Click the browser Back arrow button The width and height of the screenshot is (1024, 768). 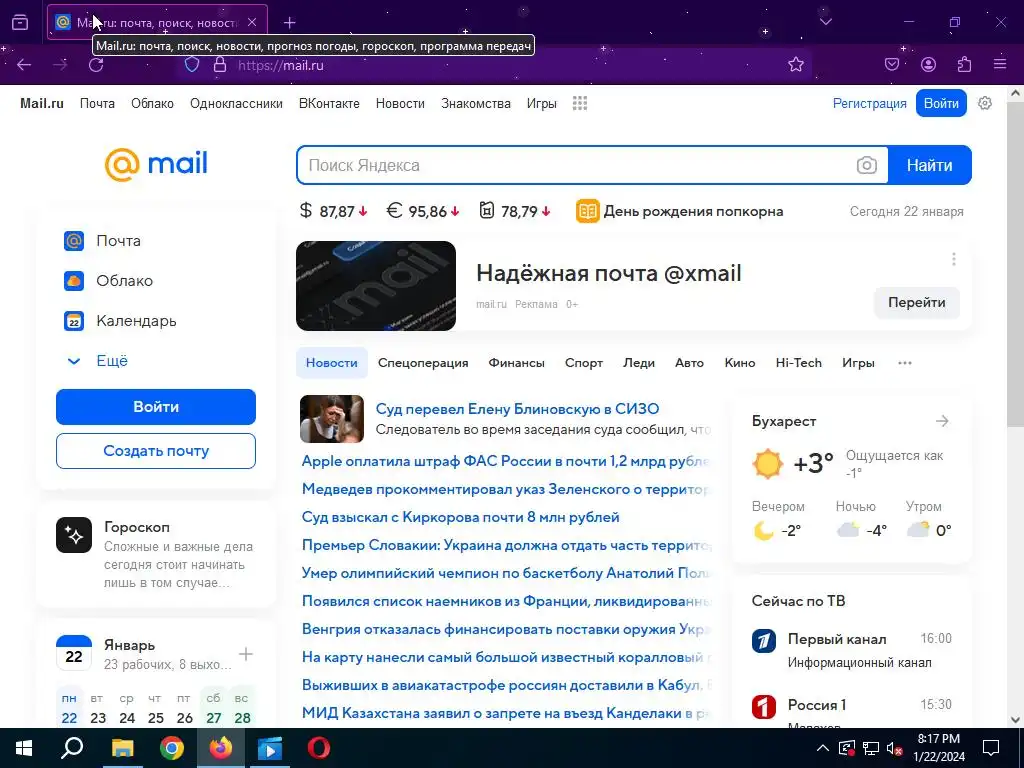pyautogui.click(x=24, y=65)
